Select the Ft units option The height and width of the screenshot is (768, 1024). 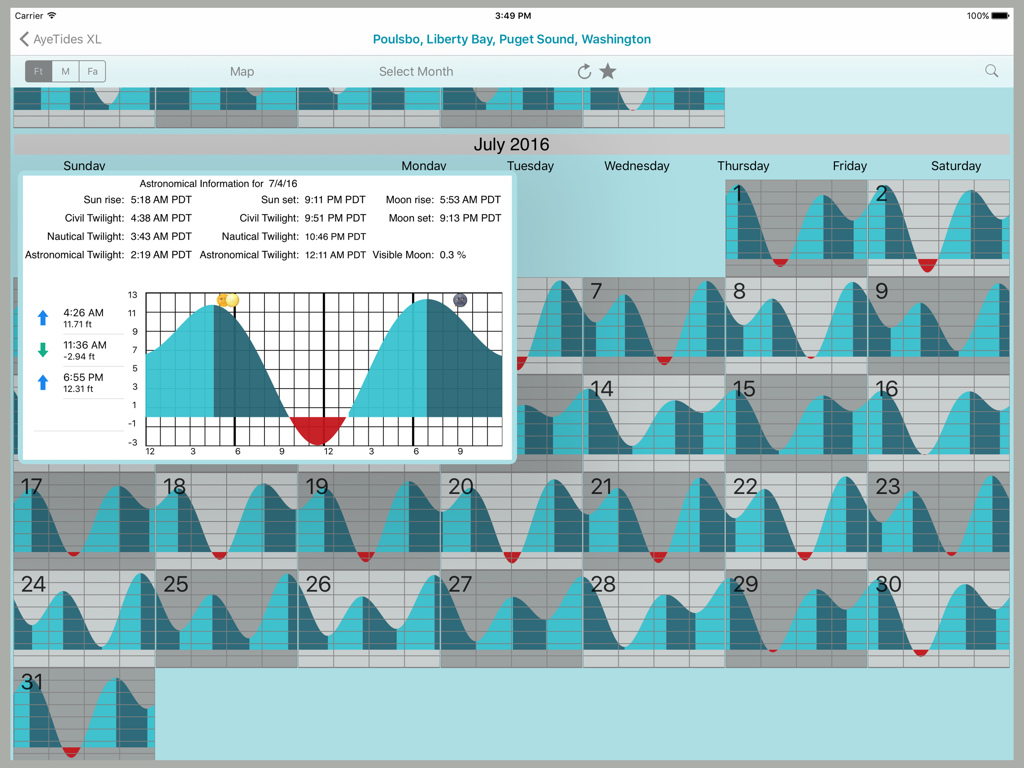38,71
